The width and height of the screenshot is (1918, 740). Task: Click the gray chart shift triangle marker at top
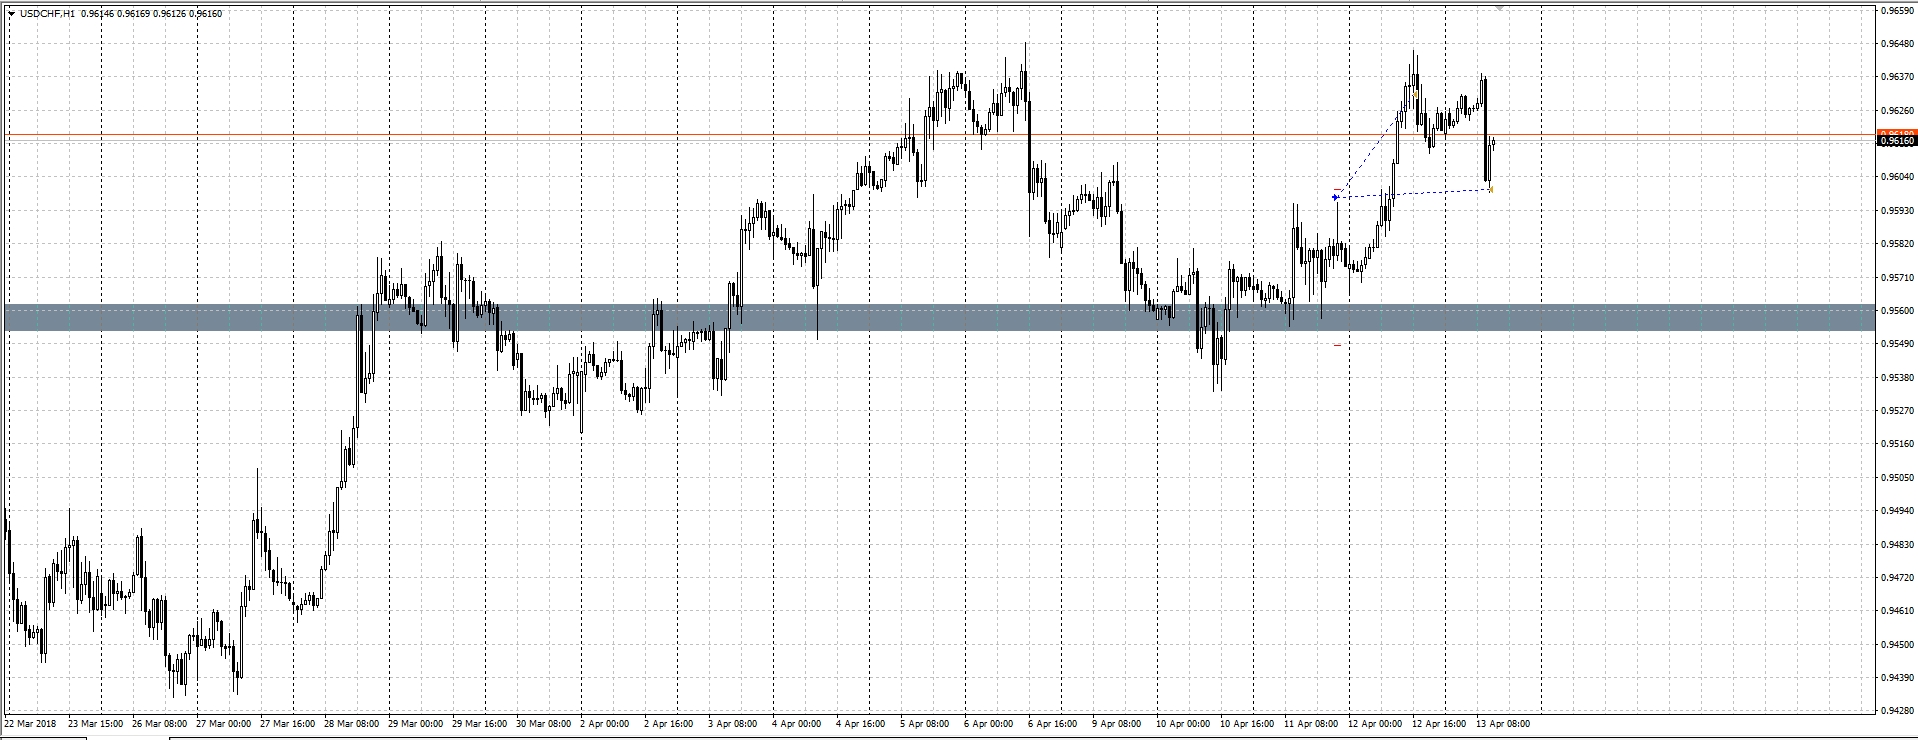coord(1499,8)
